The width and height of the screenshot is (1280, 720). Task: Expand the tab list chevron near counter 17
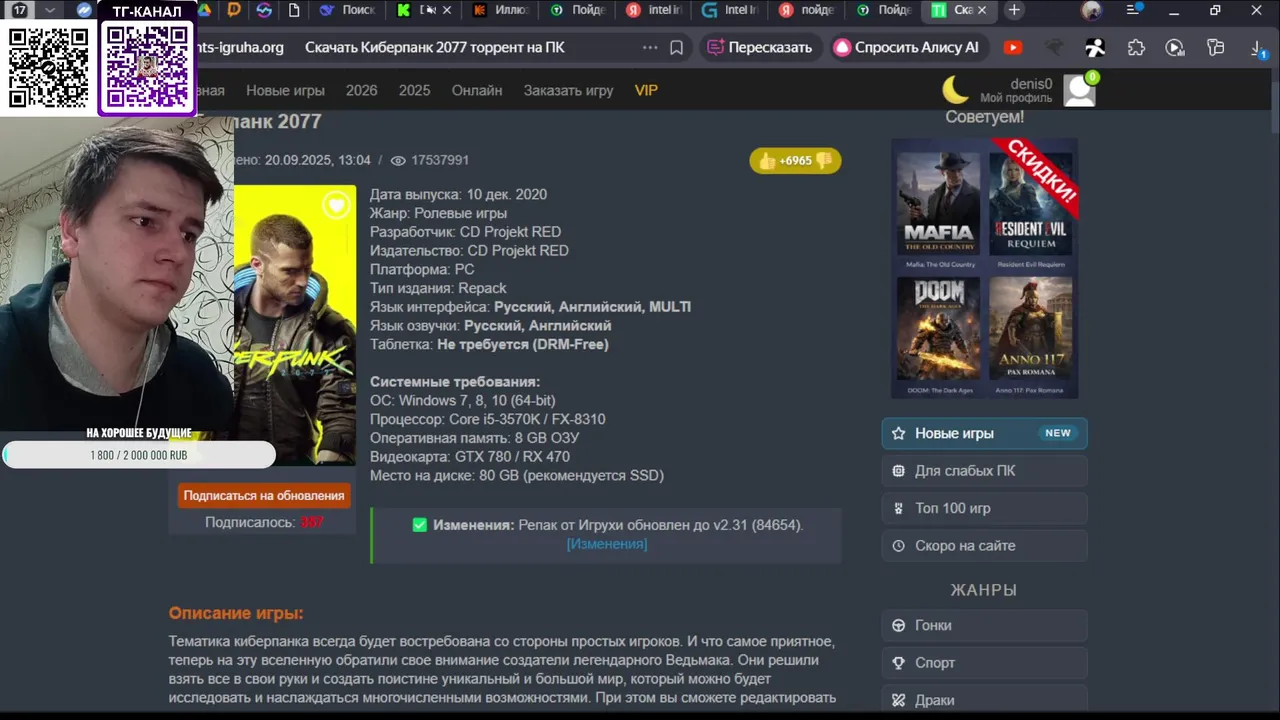coord(49,10)
